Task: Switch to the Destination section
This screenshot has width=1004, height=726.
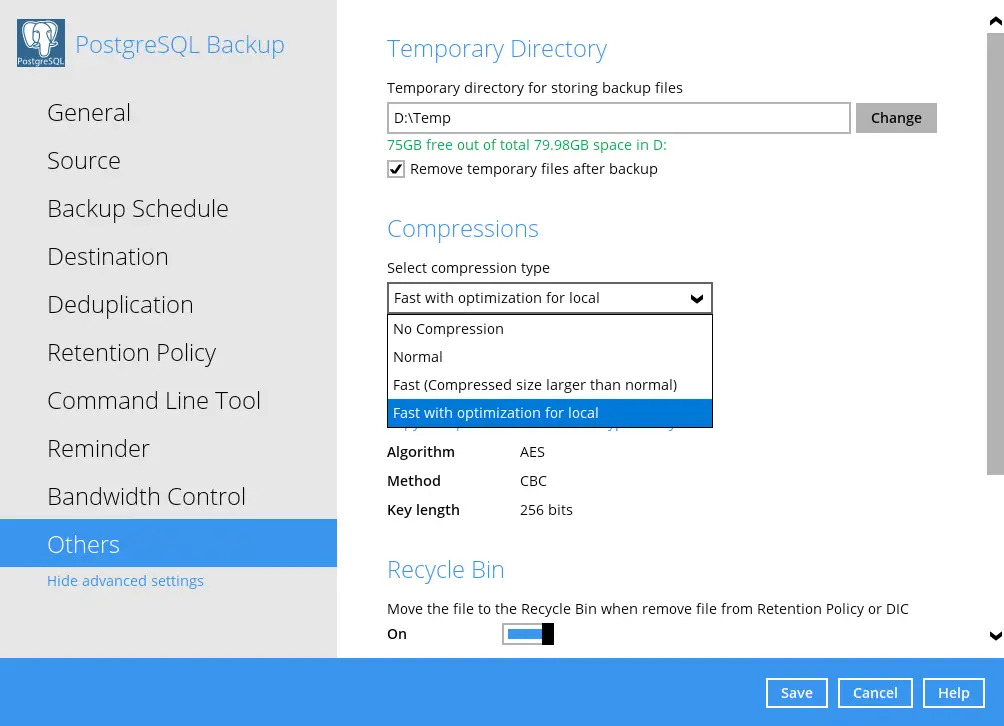Action: tap(108, 257)
